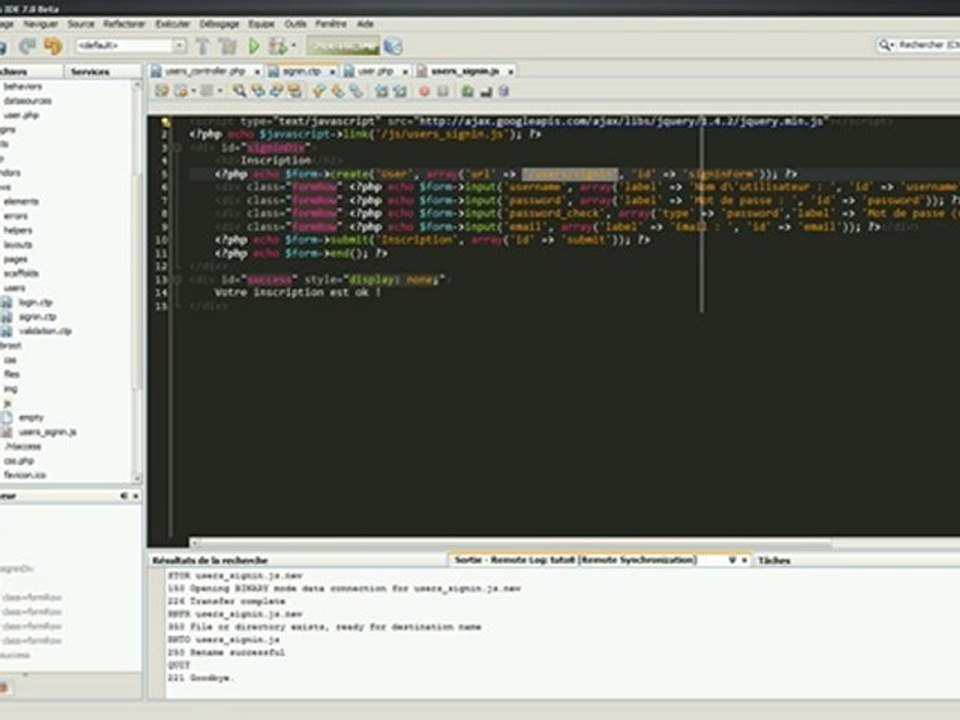Click second editor toolbar icon with arrow

tap(181, 91)
